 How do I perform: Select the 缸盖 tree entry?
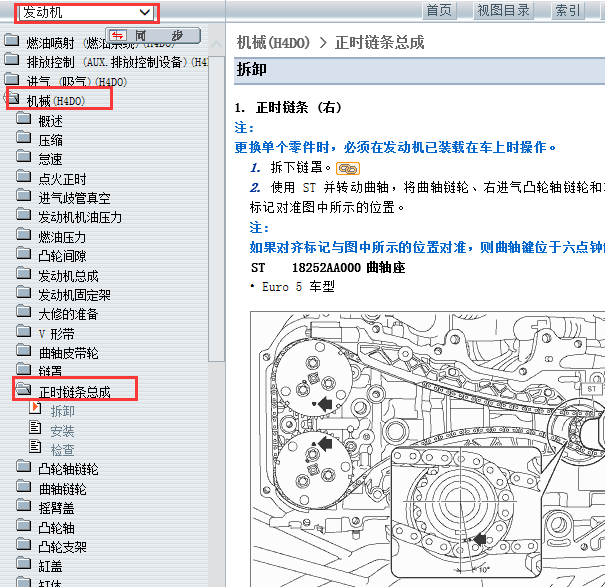[51, 567]
